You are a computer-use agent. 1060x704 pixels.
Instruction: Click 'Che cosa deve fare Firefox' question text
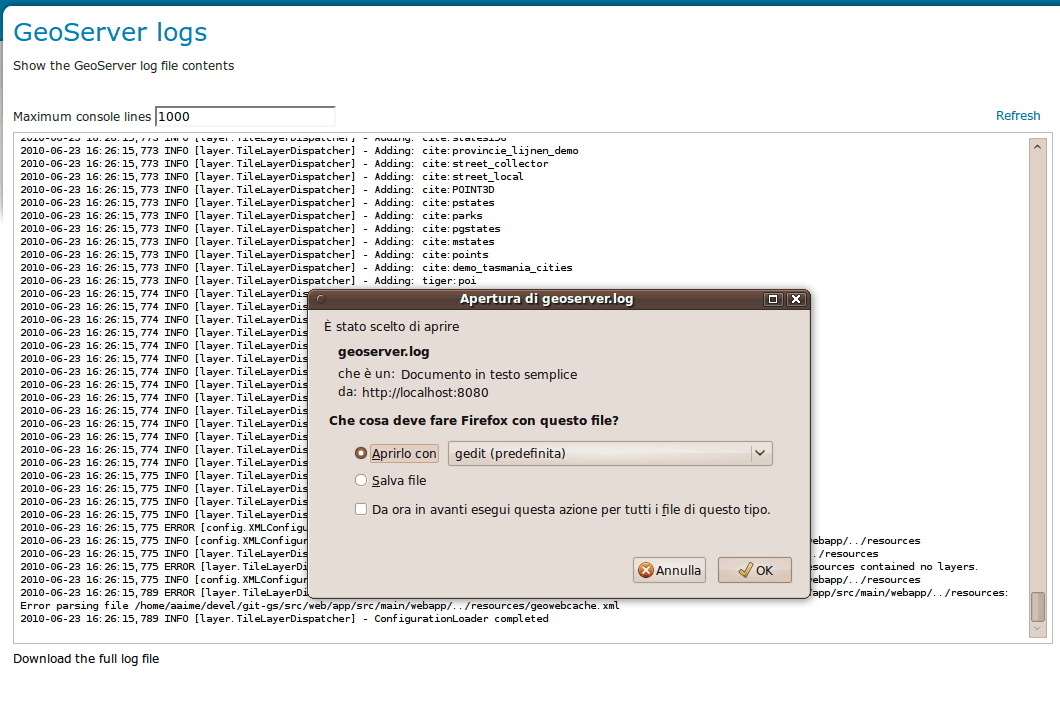[x=473, y=421]
